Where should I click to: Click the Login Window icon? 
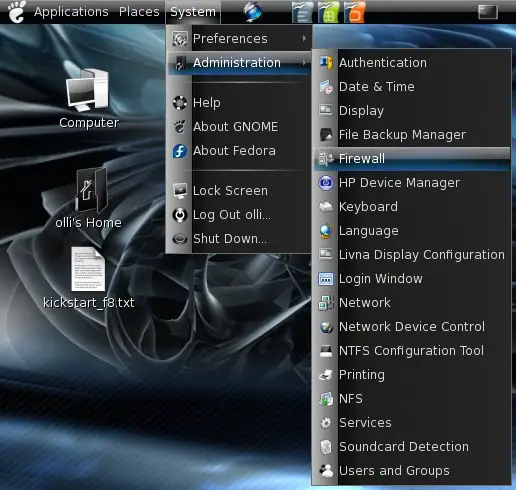pyautogui.click(x=326, y=279)
